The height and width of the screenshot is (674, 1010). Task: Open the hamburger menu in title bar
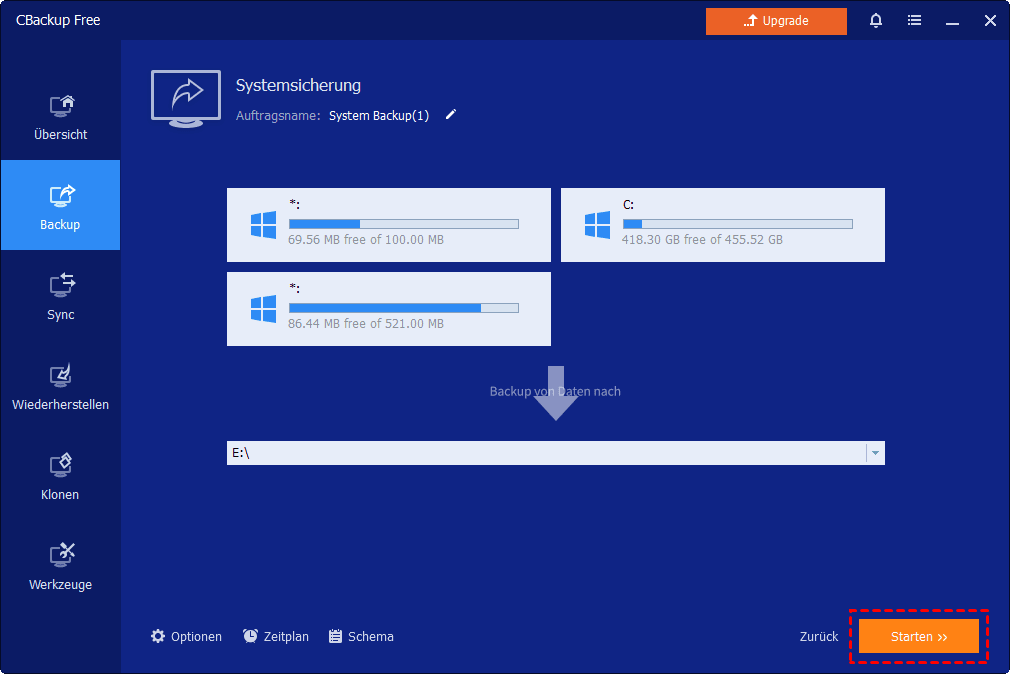pyautogui.click(x=914, y=21)
